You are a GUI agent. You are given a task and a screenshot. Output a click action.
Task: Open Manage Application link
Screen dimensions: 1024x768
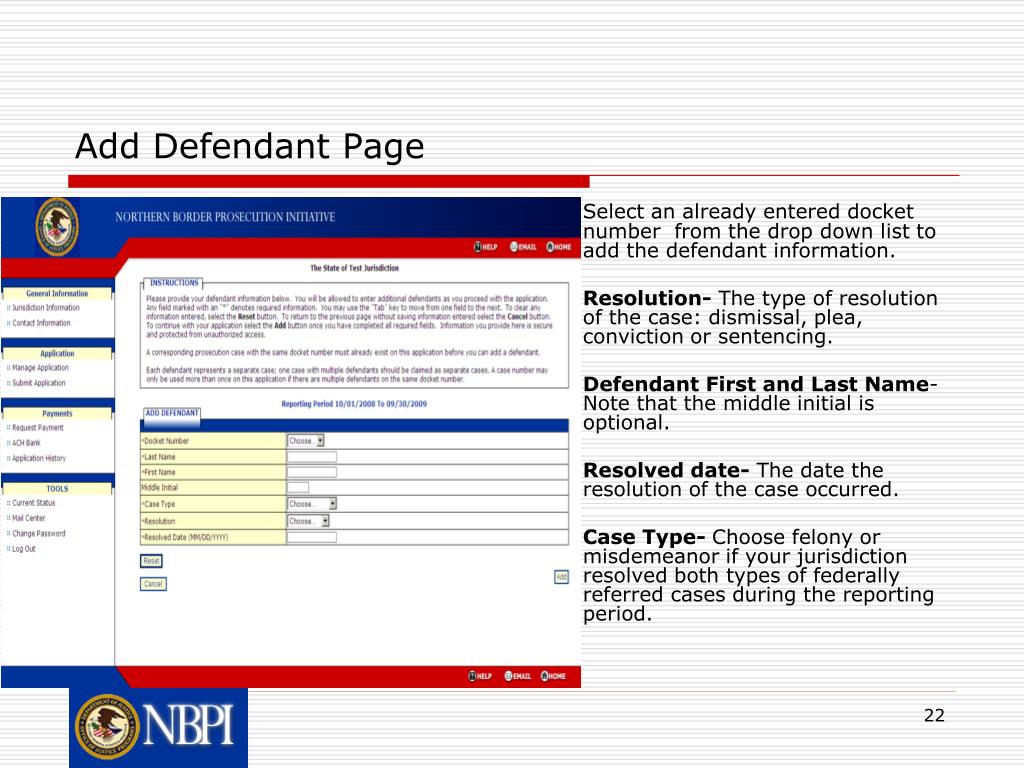pyautogui.click(x=40, y=368)
